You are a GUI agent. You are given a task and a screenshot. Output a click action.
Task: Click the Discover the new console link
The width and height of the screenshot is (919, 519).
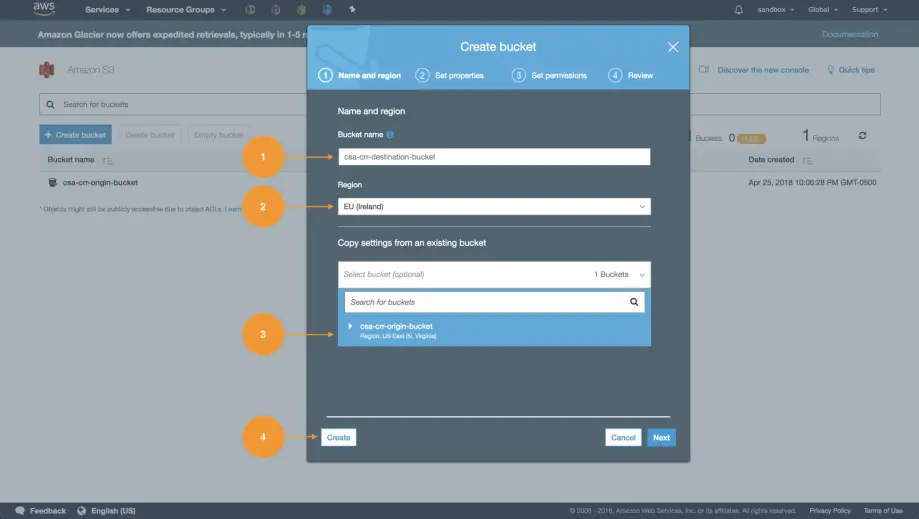[763, 70]
